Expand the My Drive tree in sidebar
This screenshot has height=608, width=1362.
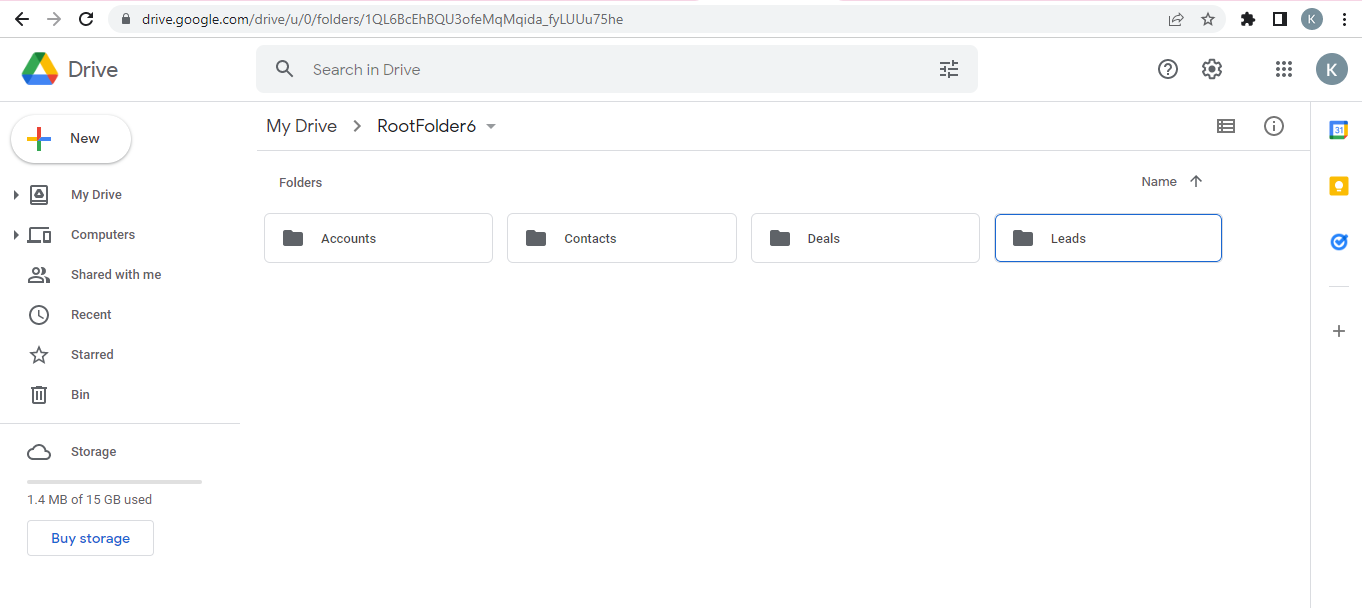point(16,195)
